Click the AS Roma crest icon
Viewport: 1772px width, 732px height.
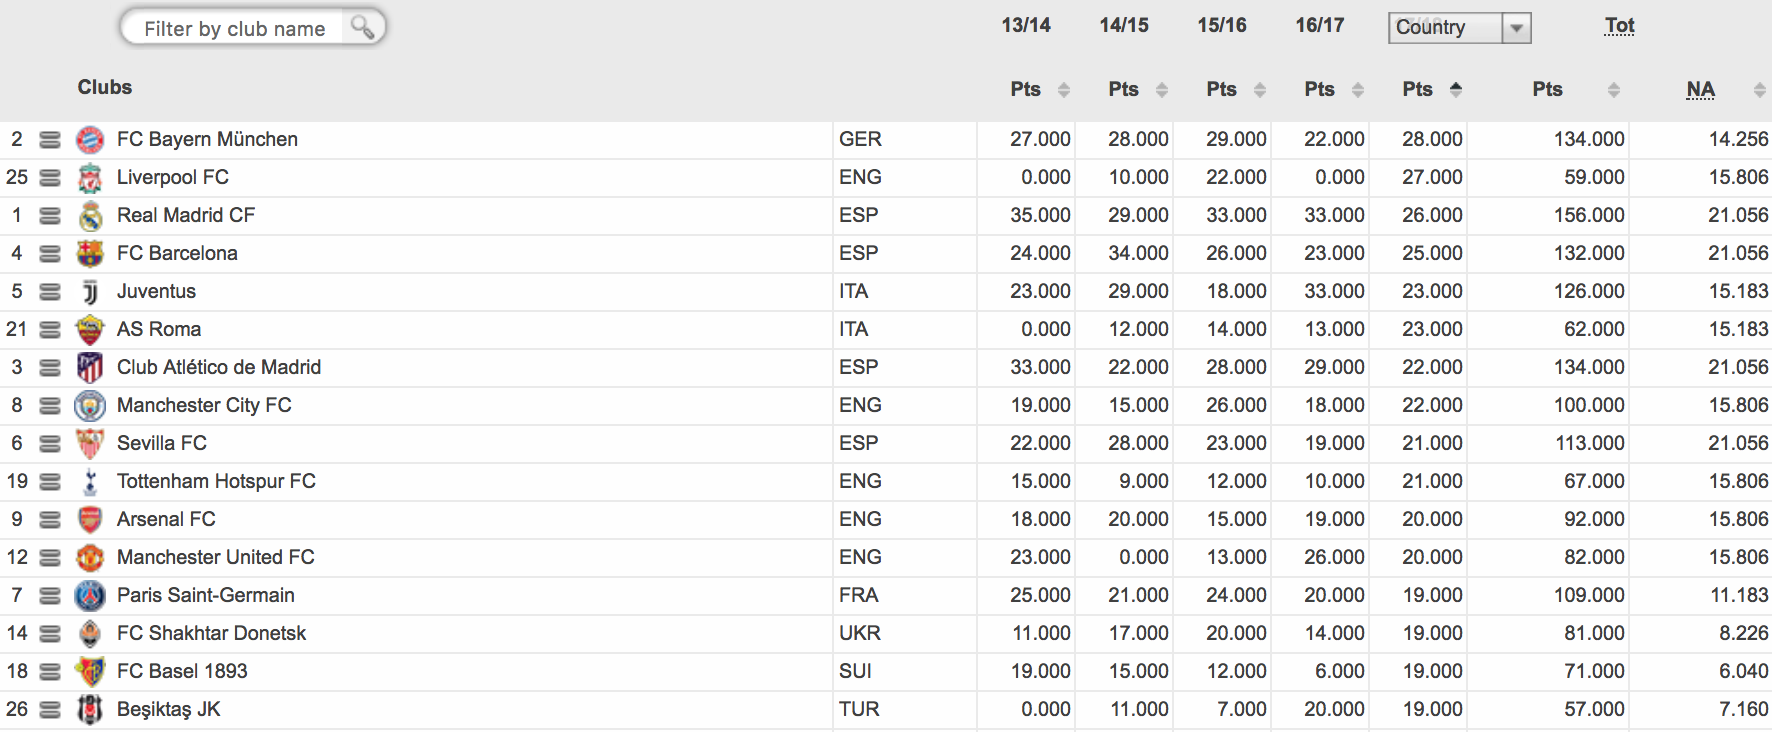click(90, 330)
